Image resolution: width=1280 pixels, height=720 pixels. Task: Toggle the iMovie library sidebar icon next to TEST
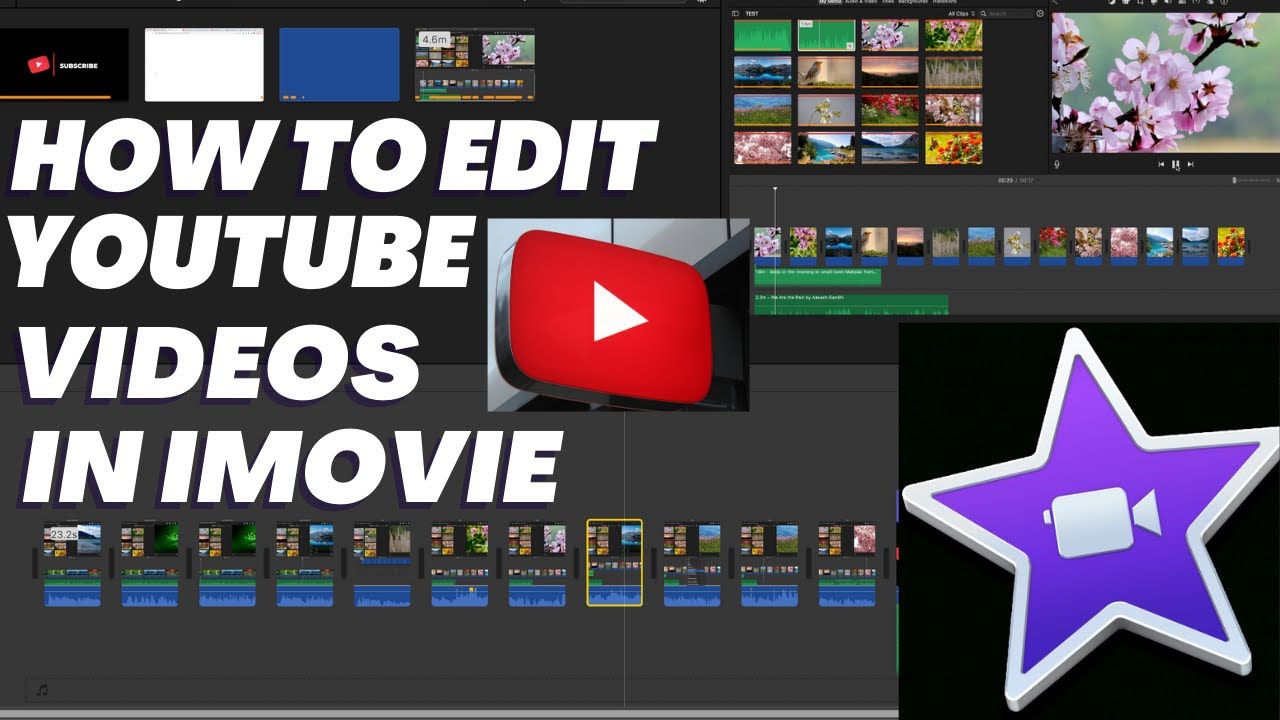coord(736,14)
